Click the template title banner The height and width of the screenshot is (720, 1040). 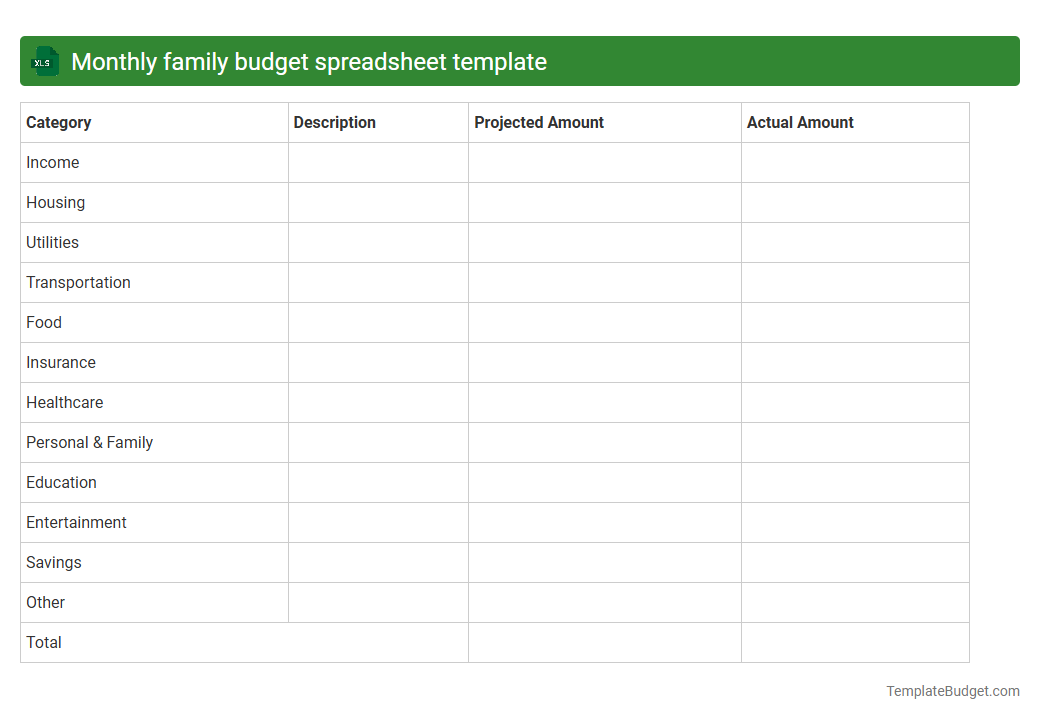pos(520,61)
